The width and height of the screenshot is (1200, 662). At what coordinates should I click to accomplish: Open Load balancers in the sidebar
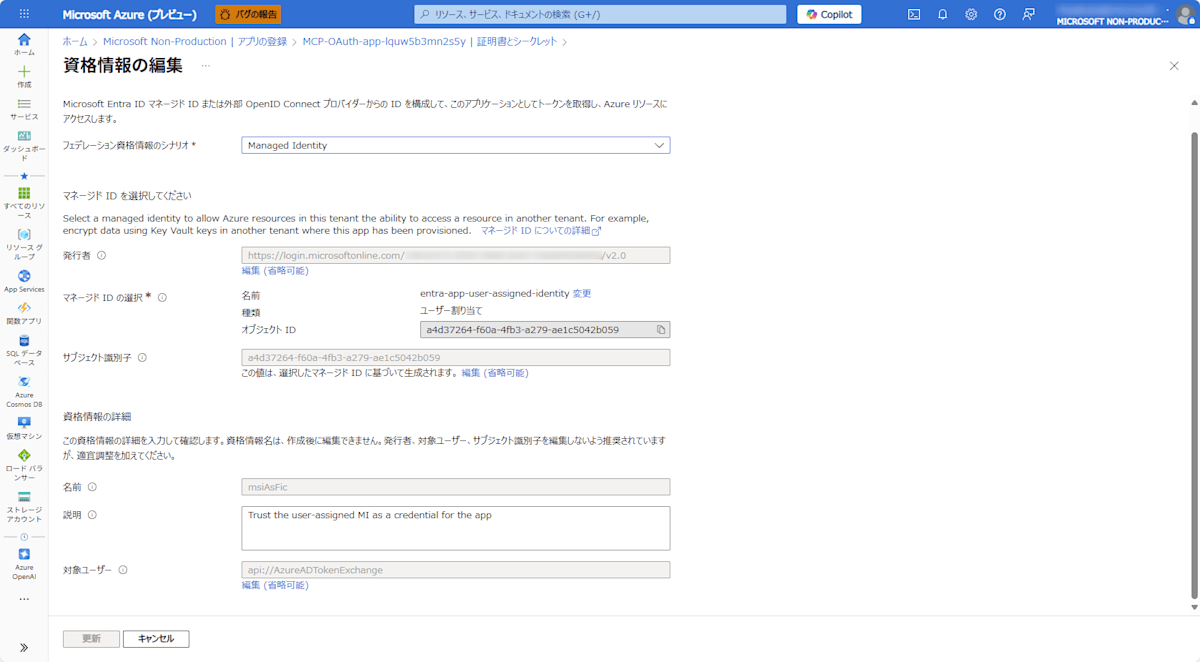coord(24,466)
